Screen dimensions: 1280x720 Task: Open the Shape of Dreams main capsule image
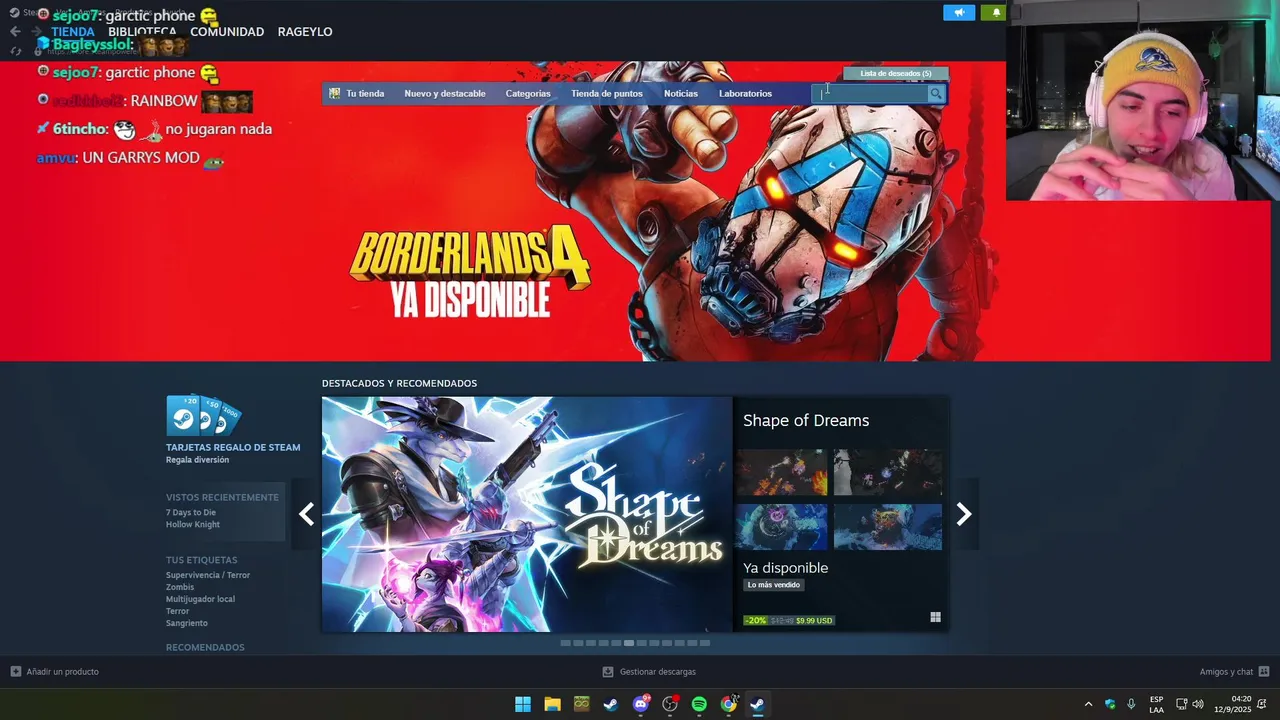tap(527, 514)
